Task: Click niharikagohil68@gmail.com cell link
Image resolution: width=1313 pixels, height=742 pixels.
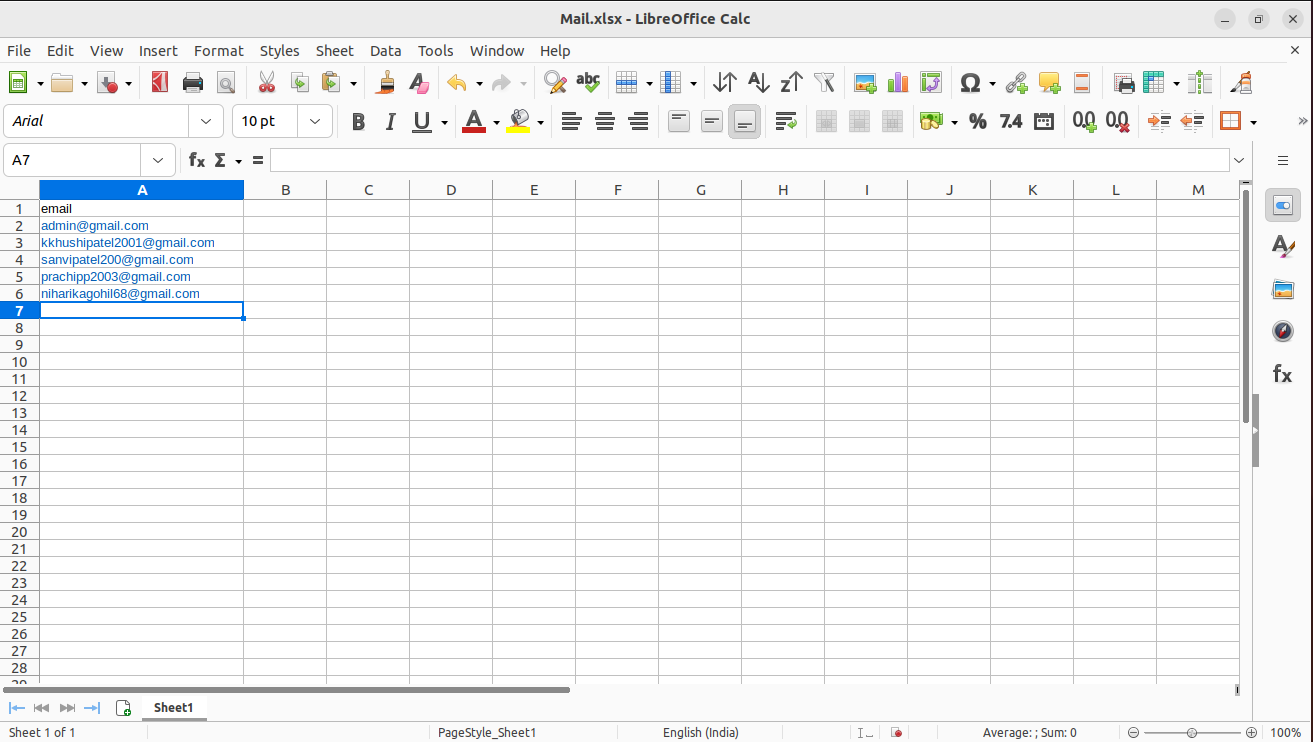Action: tap(120, 294)
